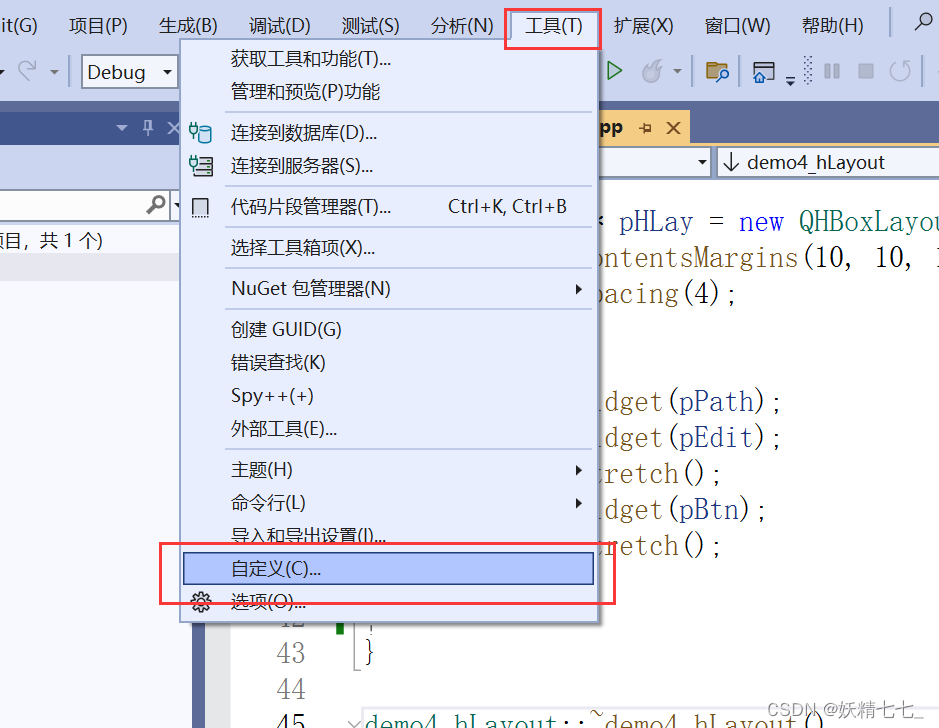Open the 项目(P) menu
The width and height of the screenshot is (939, 728).
[98, 26]
